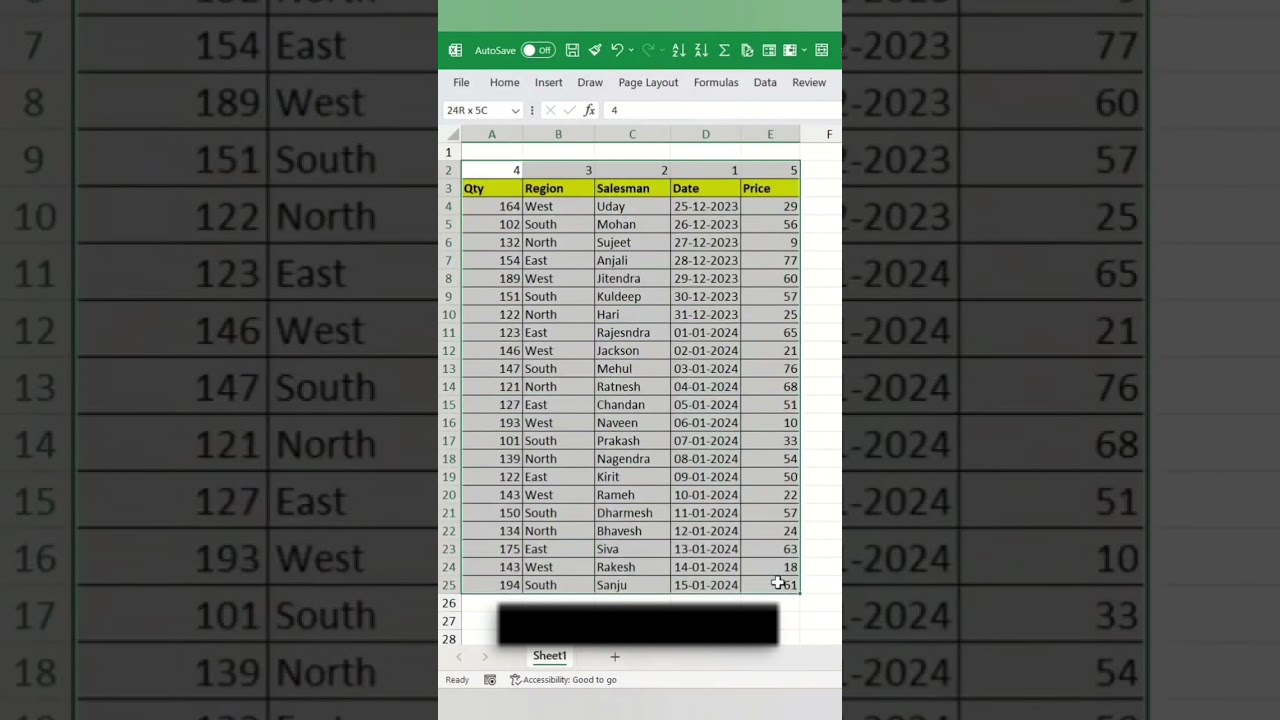Click the Cancel X formula icon

click(550, 110)
